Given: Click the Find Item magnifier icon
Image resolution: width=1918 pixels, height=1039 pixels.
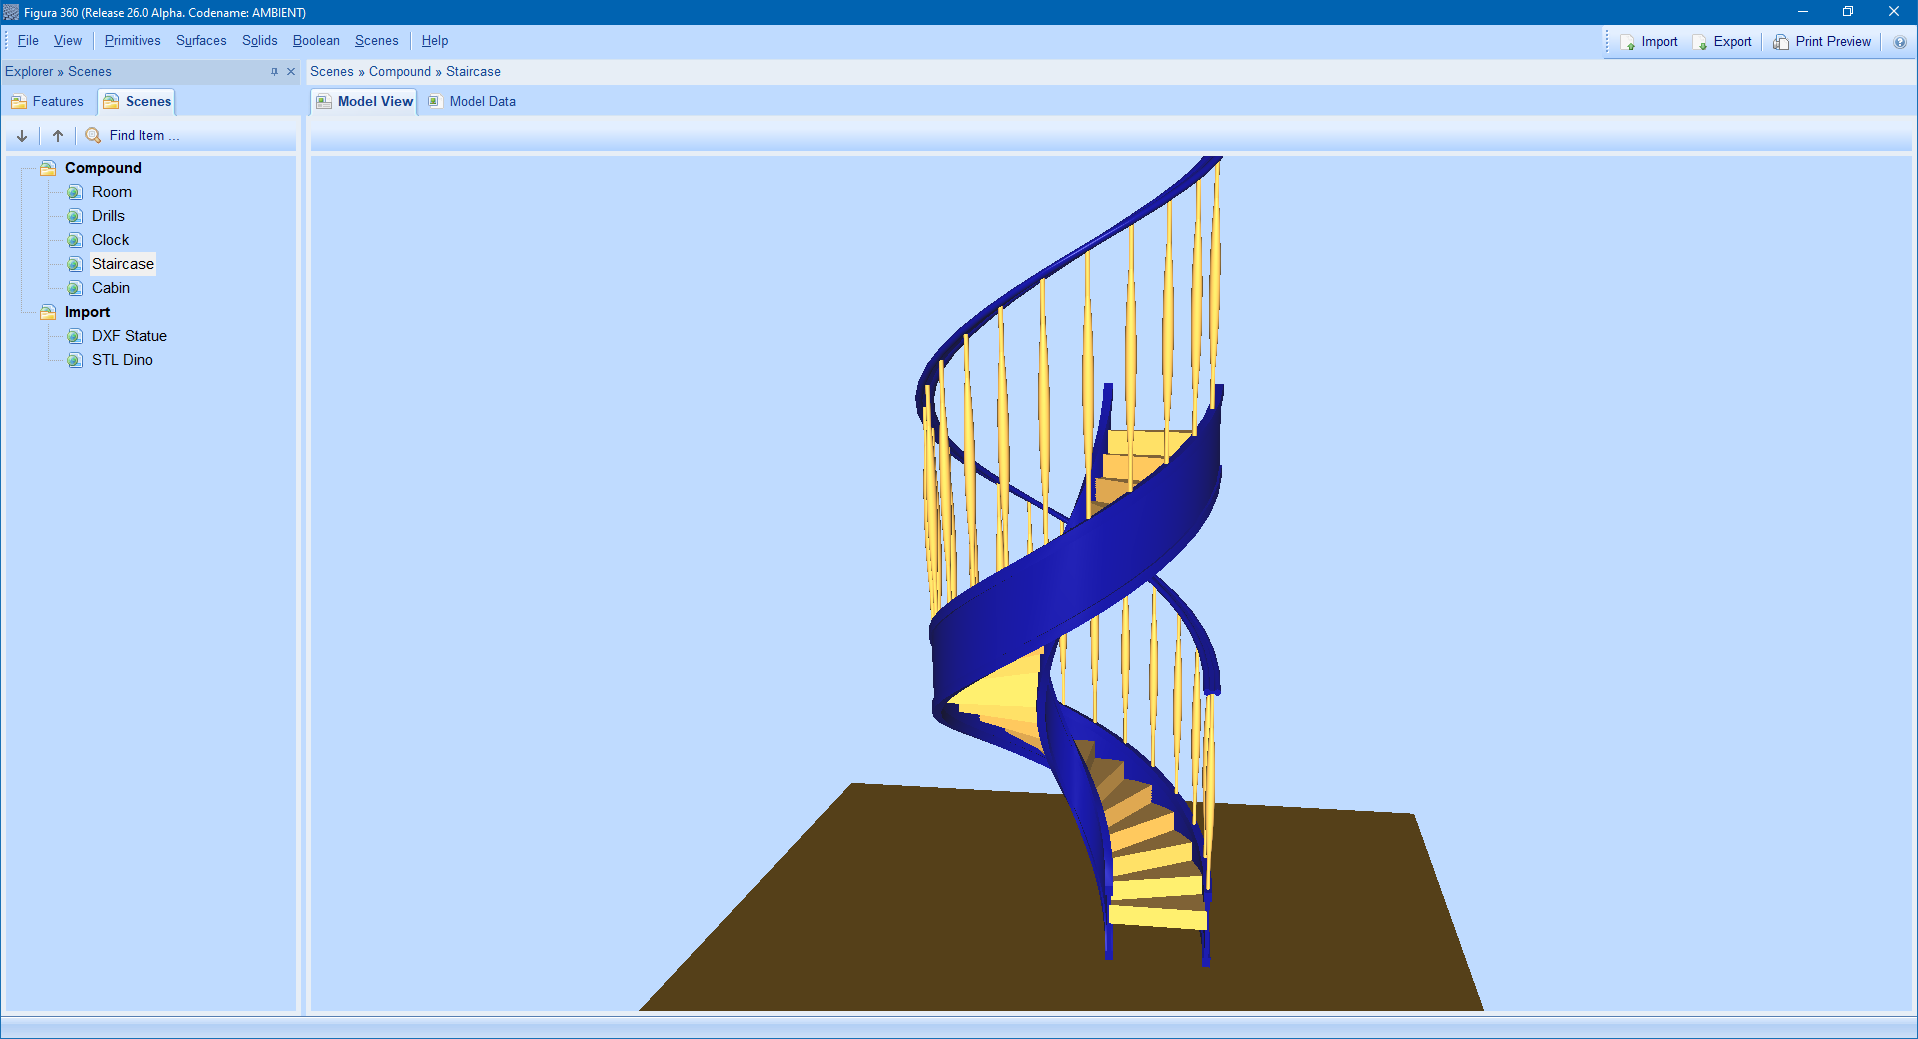Looking at the screenshot, I should pyautogui.click(x=93, y=135).
